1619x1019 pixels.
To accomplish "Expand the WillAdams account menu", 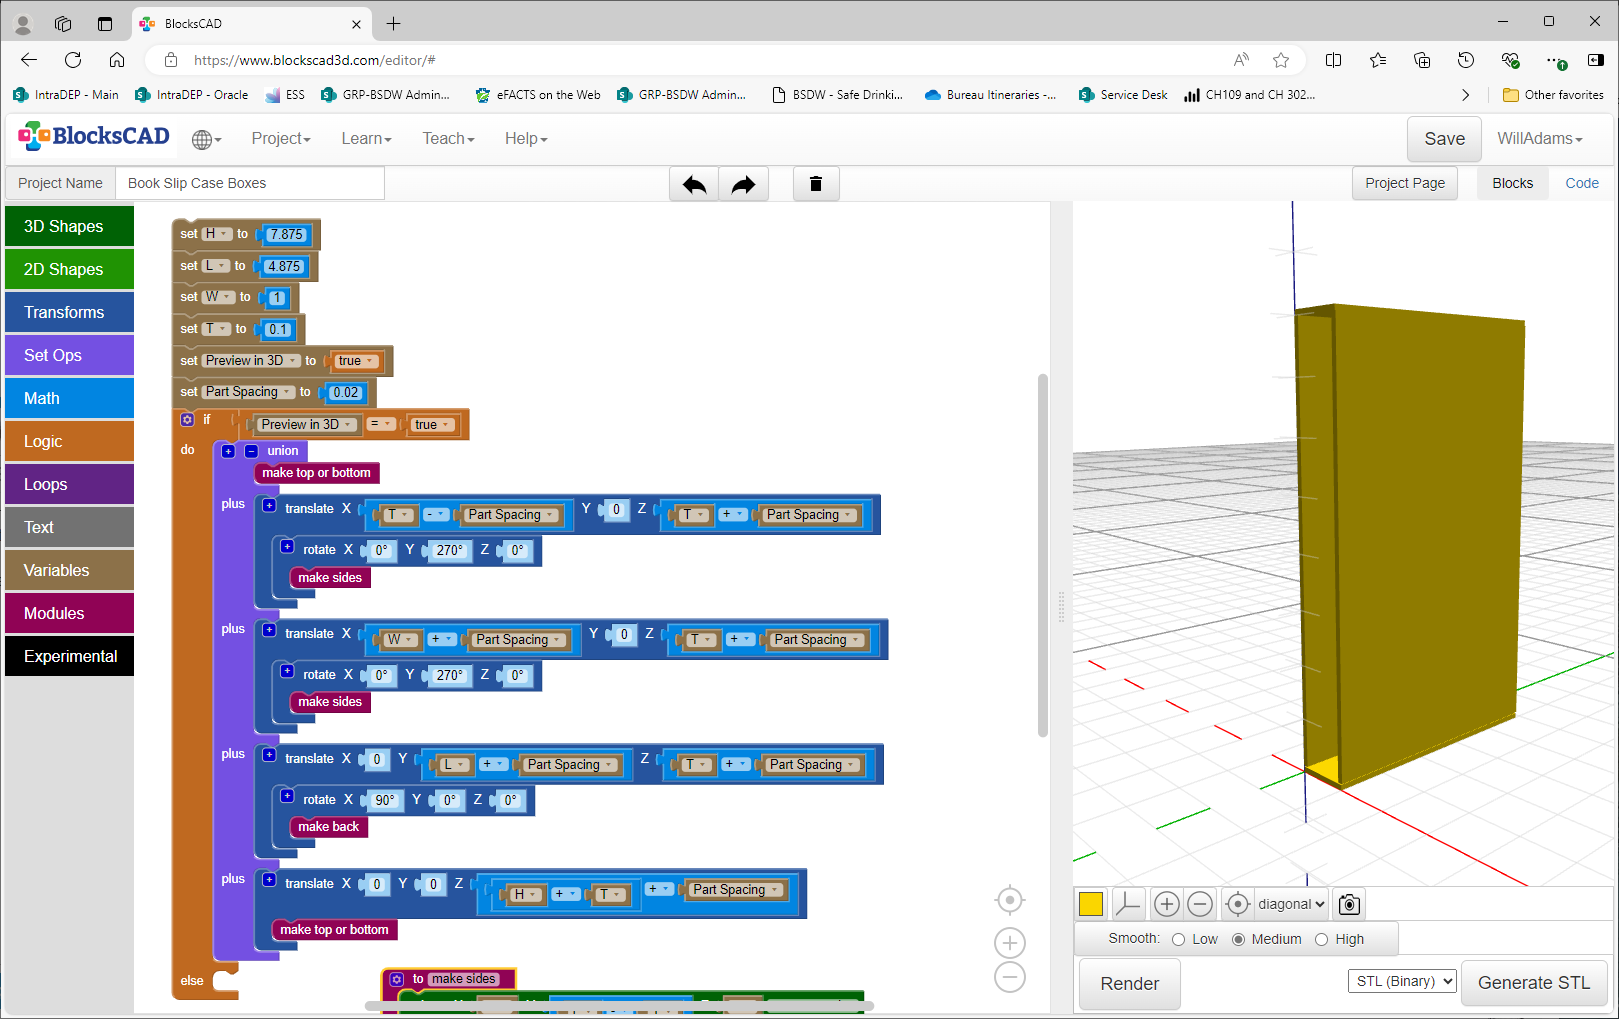I will click(1540, 139).
